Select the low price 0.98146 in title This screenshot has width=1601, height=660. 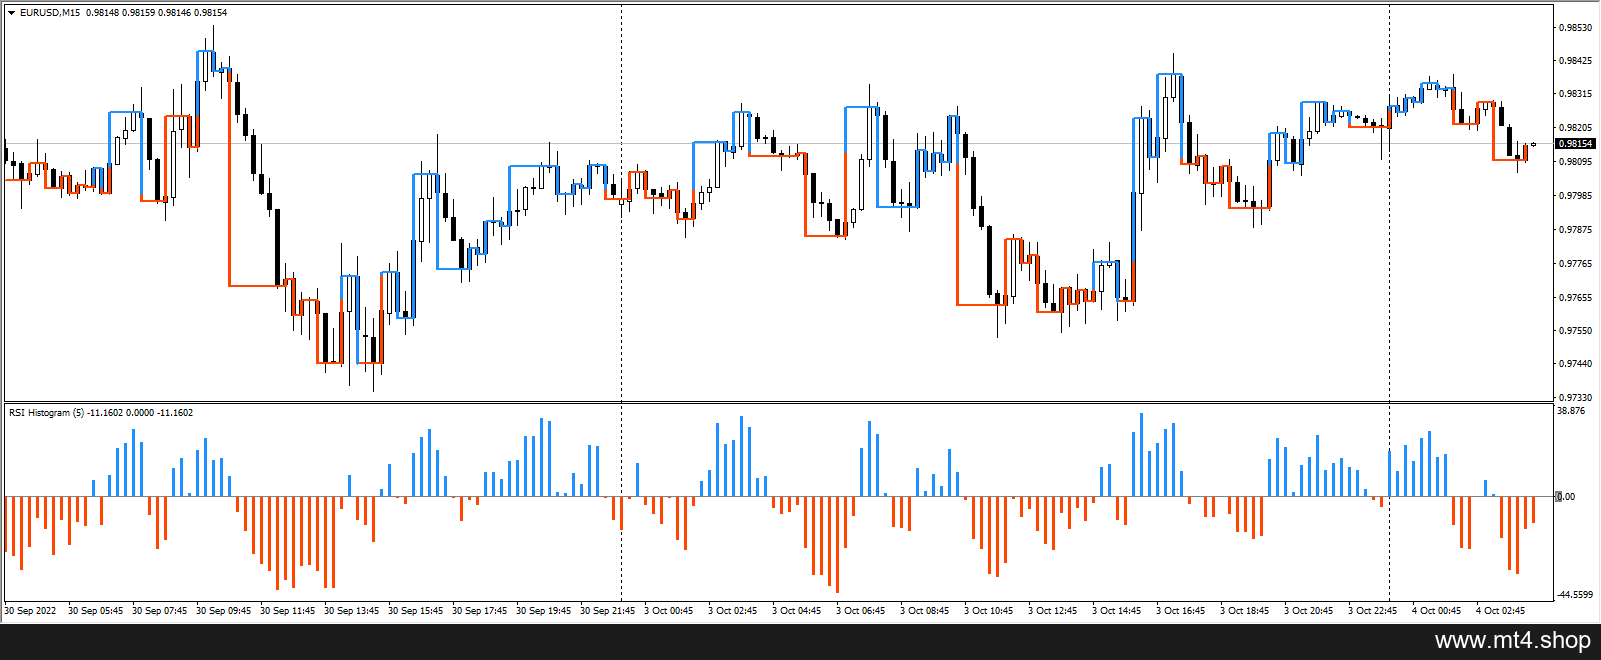point(174,13)
